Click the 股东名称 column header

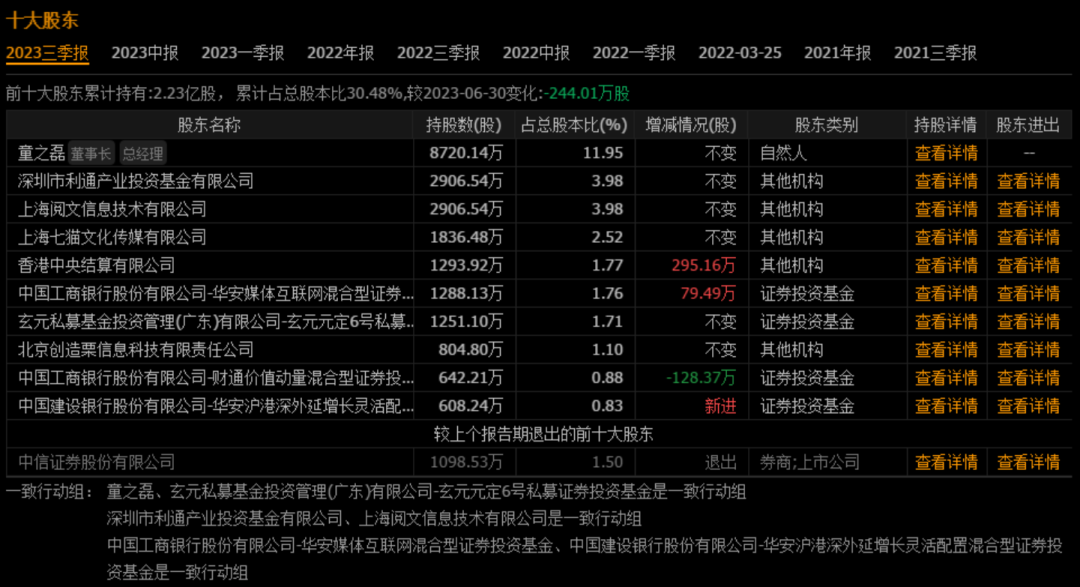209,125
